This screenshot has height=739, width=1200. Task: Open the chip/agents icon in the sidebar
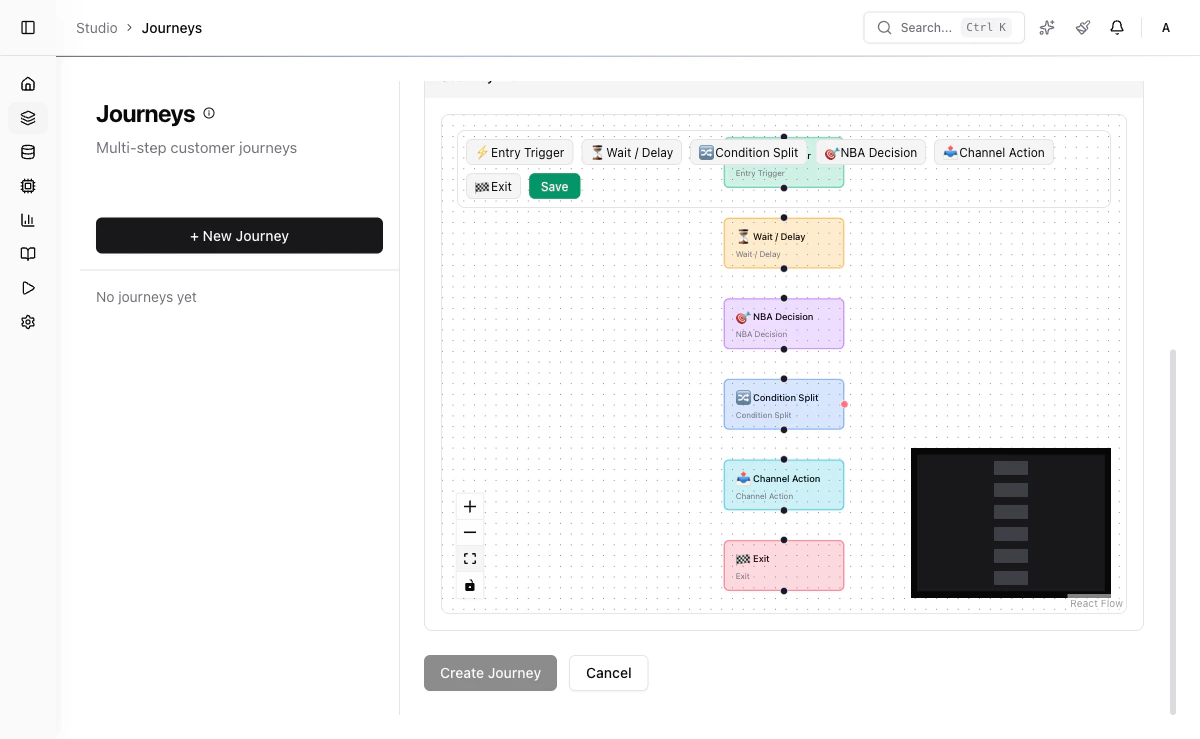(28, 186)
